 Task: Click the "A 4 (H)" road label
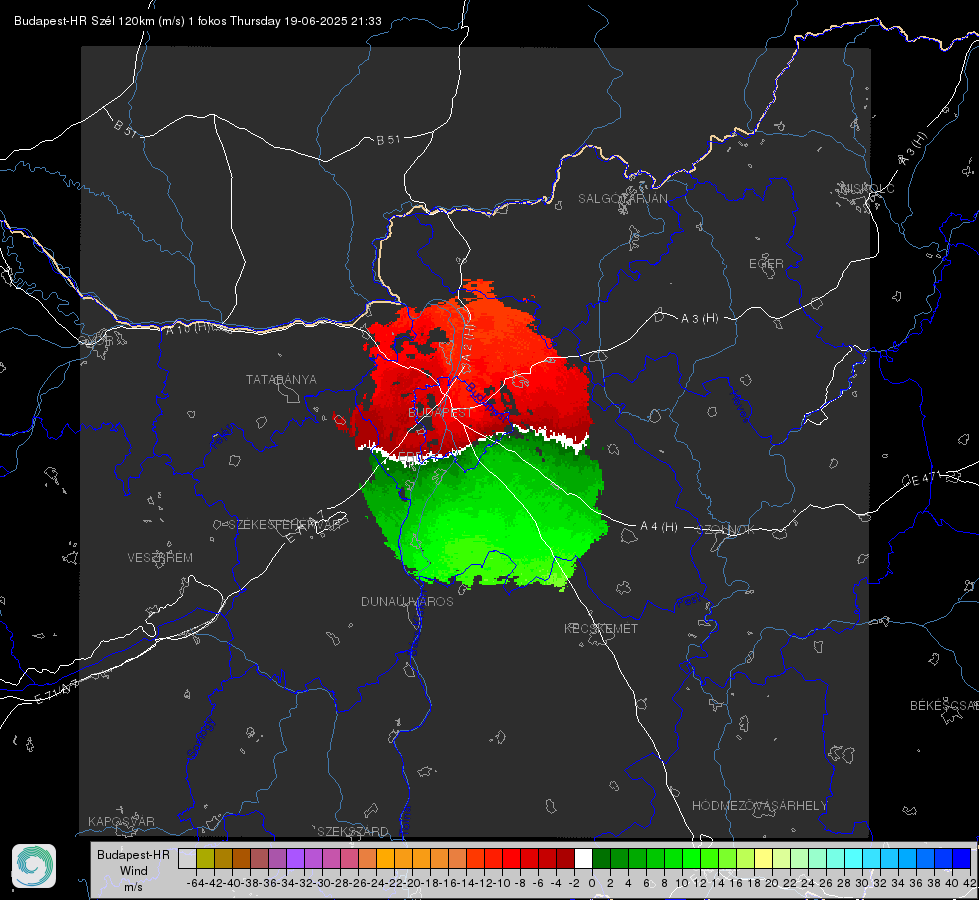(659, 527)
